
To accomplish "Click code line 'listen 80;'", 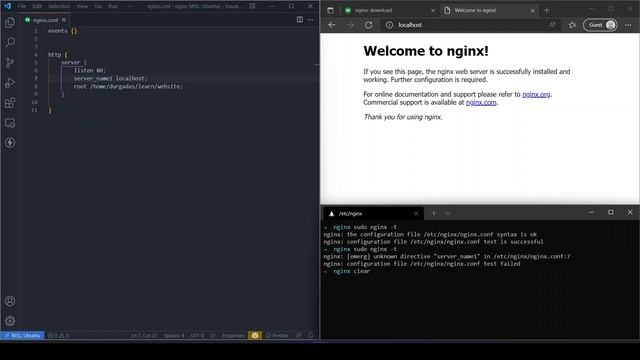I will [89, 70].
